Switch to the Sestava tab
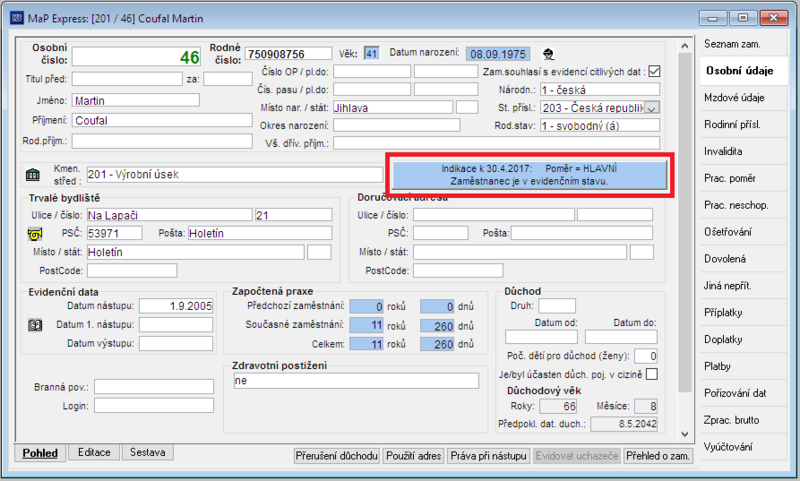Viewport: 800px width, 481px height. pos(147,452)
